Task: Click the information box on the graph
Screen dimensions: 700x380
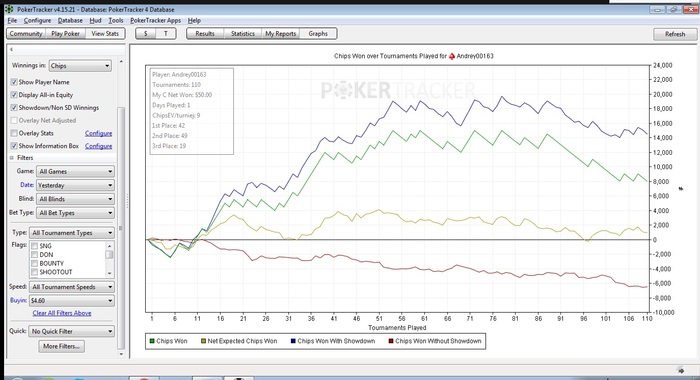Action: [192, 112]
